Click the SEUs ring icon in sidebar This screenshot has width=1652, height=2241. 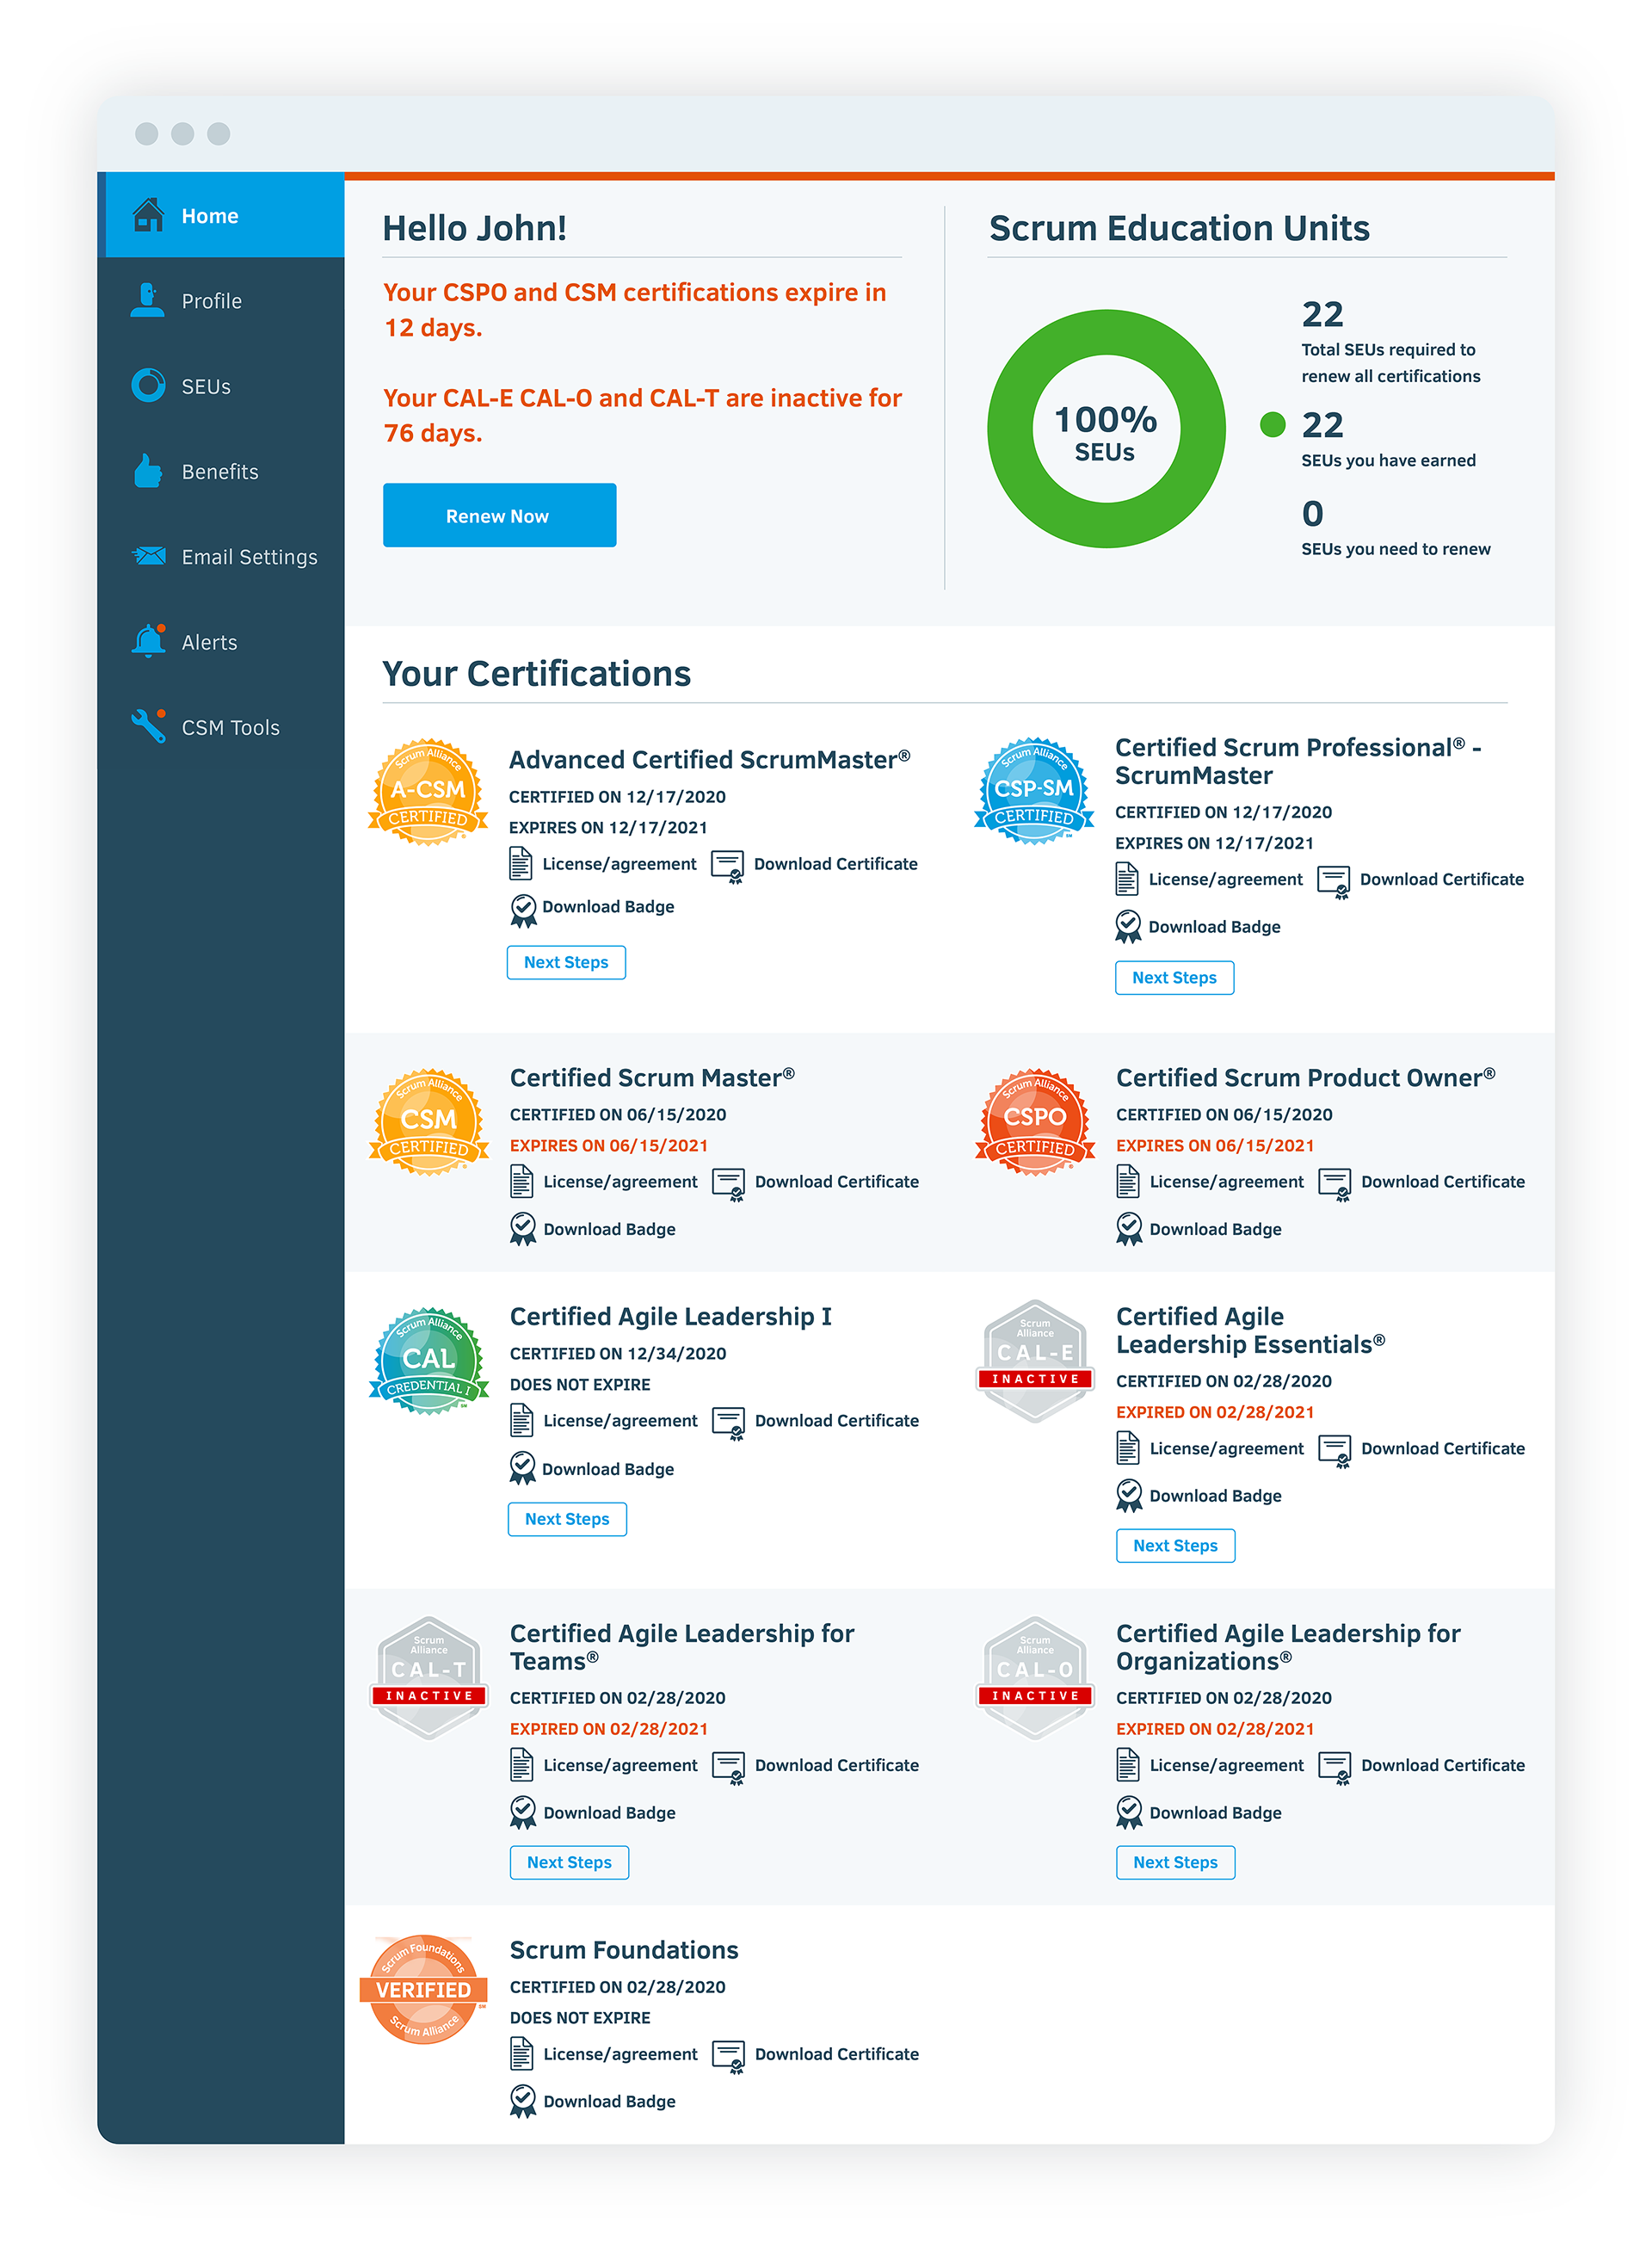click(149, 385)
